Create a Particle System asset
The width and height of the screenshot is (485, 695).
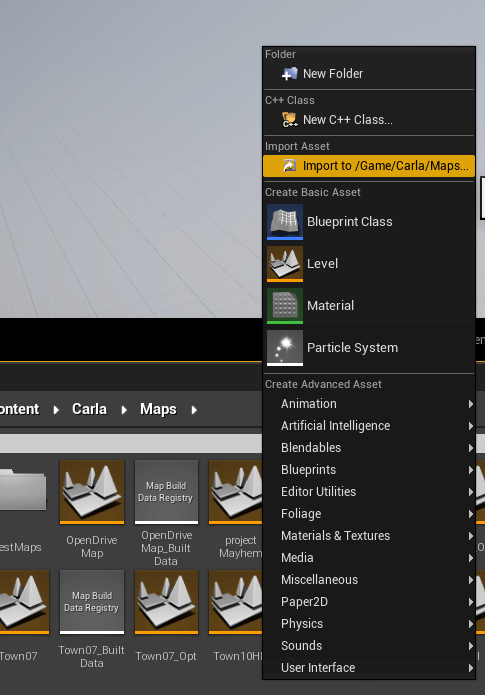point(369,348)
